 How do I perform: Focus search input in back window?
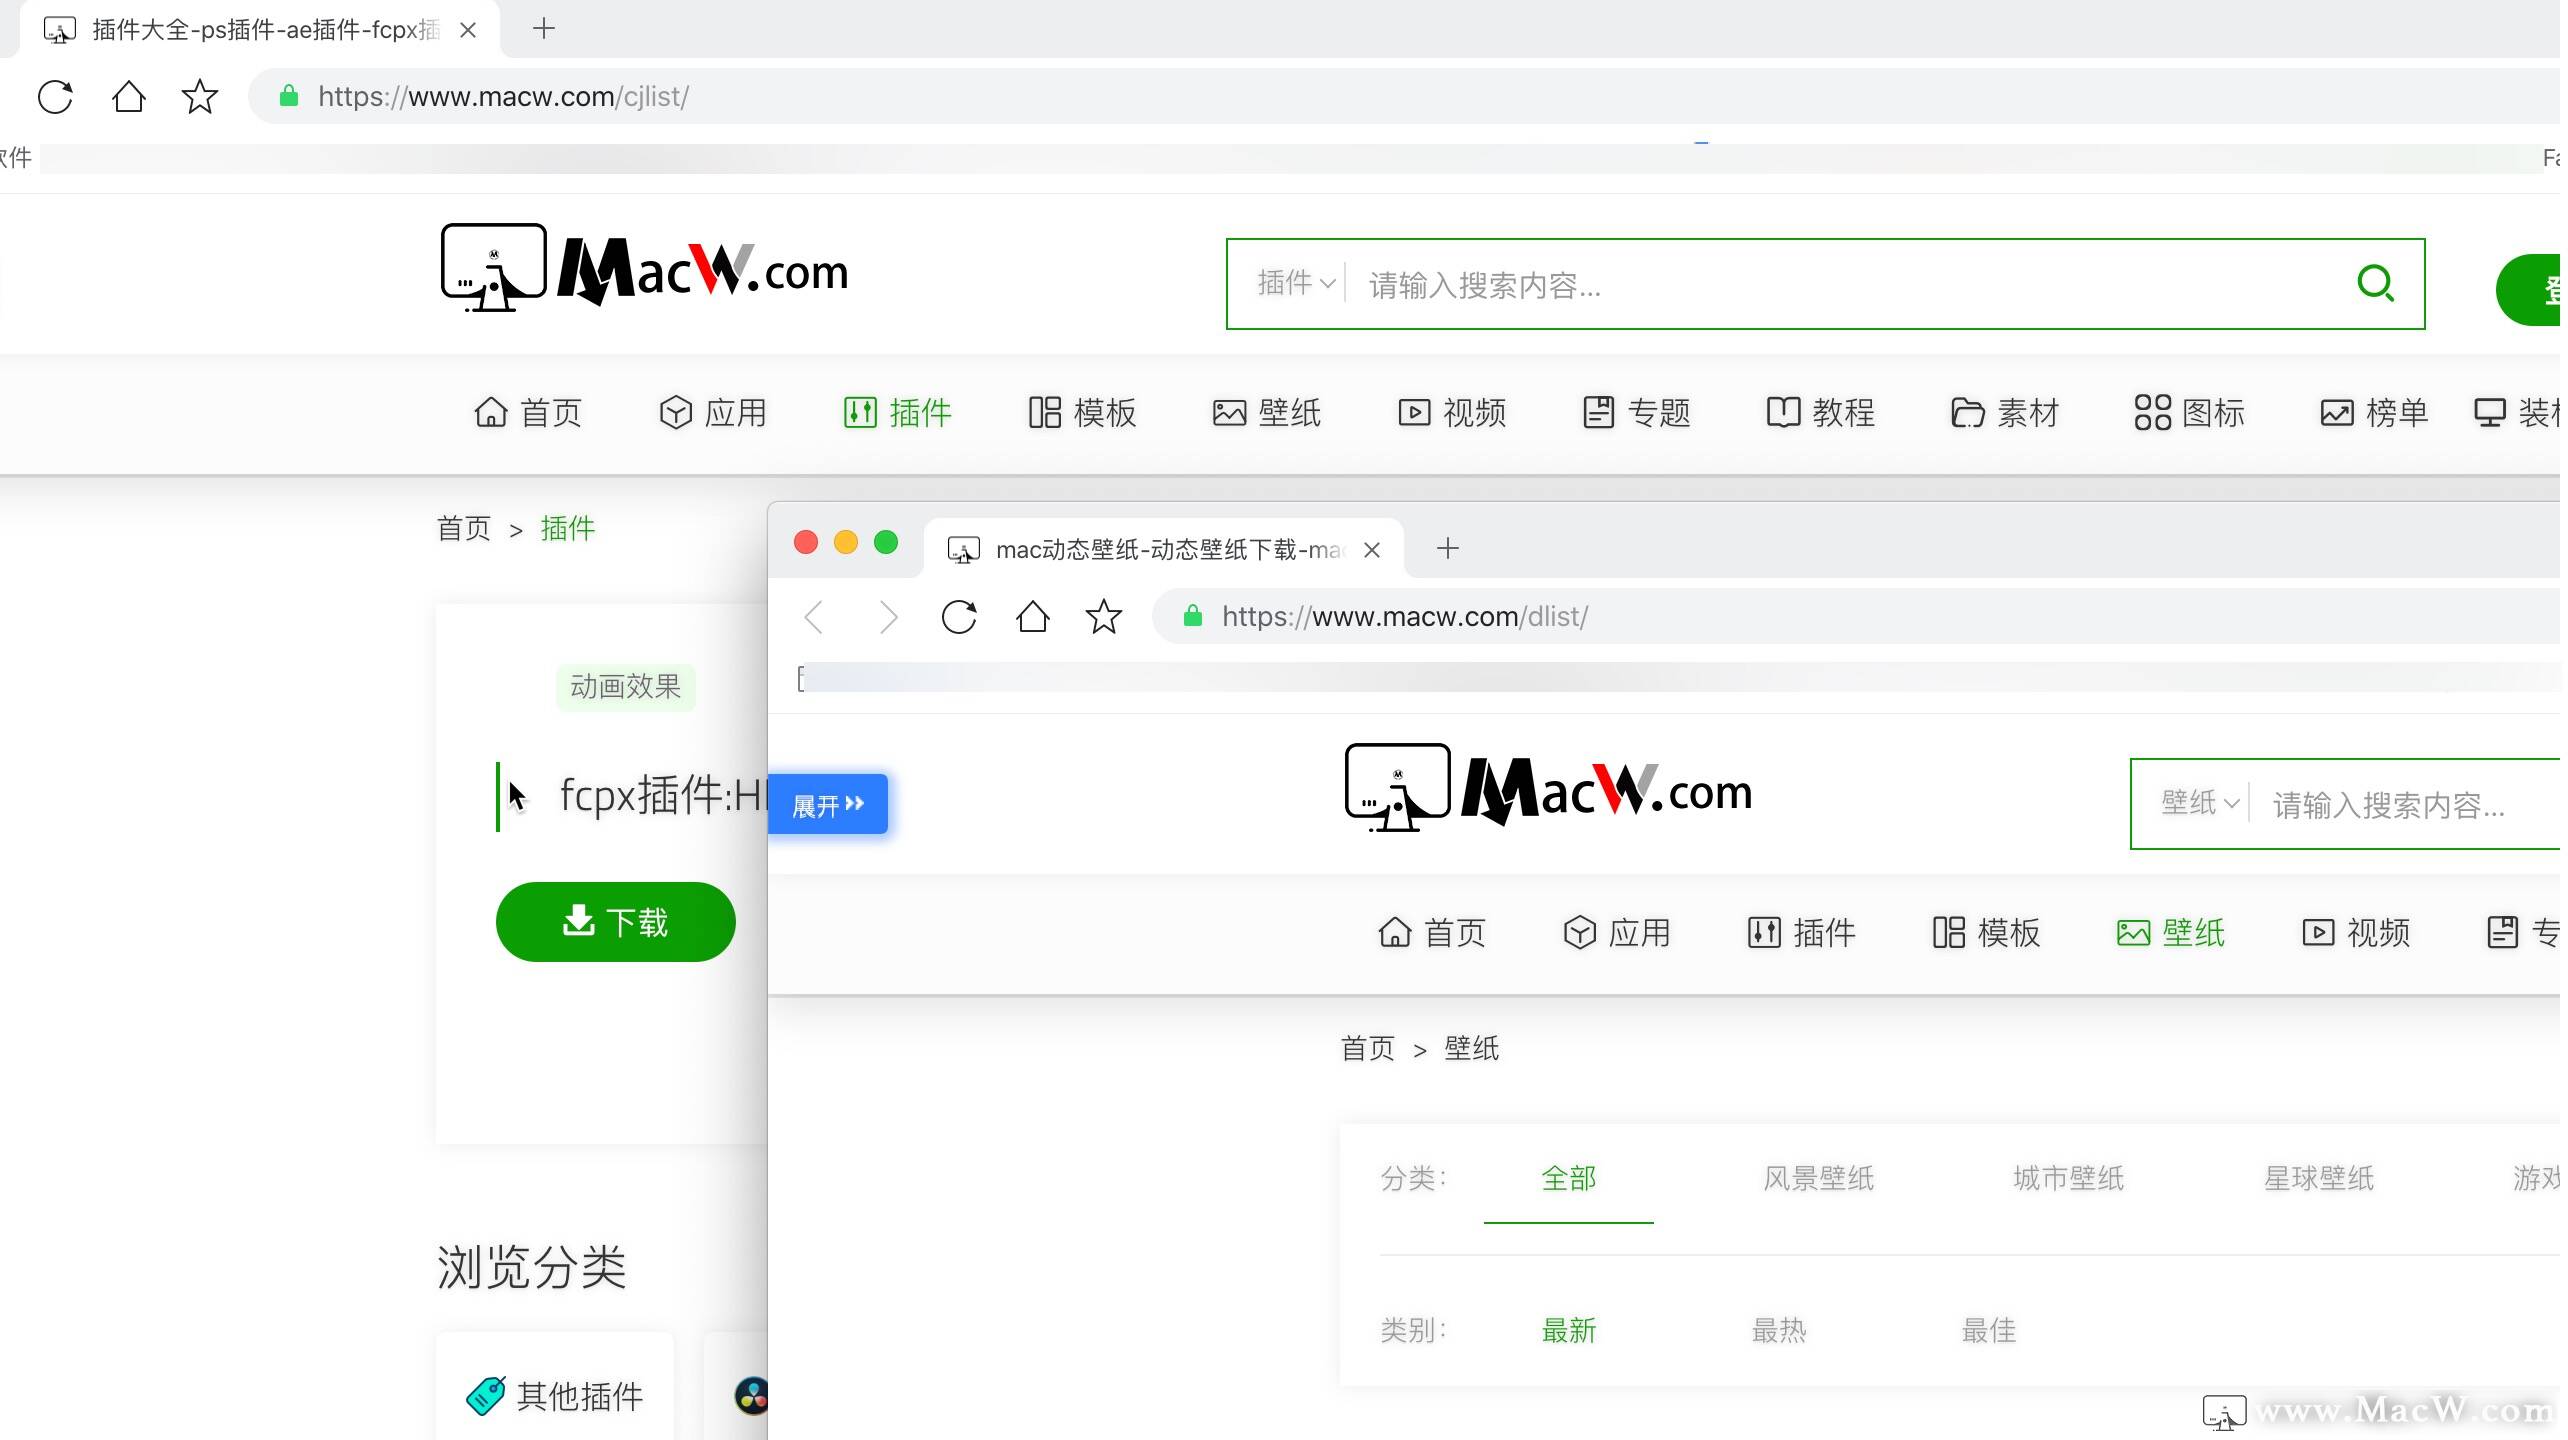tap(1850, 285)
